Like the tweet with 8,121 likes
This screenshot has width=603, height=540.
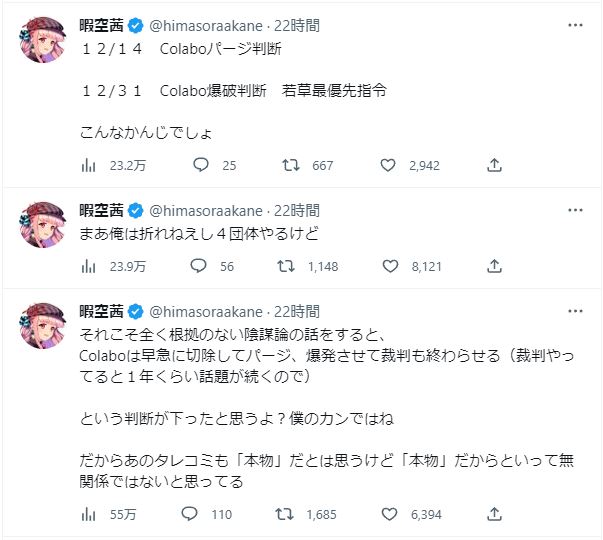[388, 266]
